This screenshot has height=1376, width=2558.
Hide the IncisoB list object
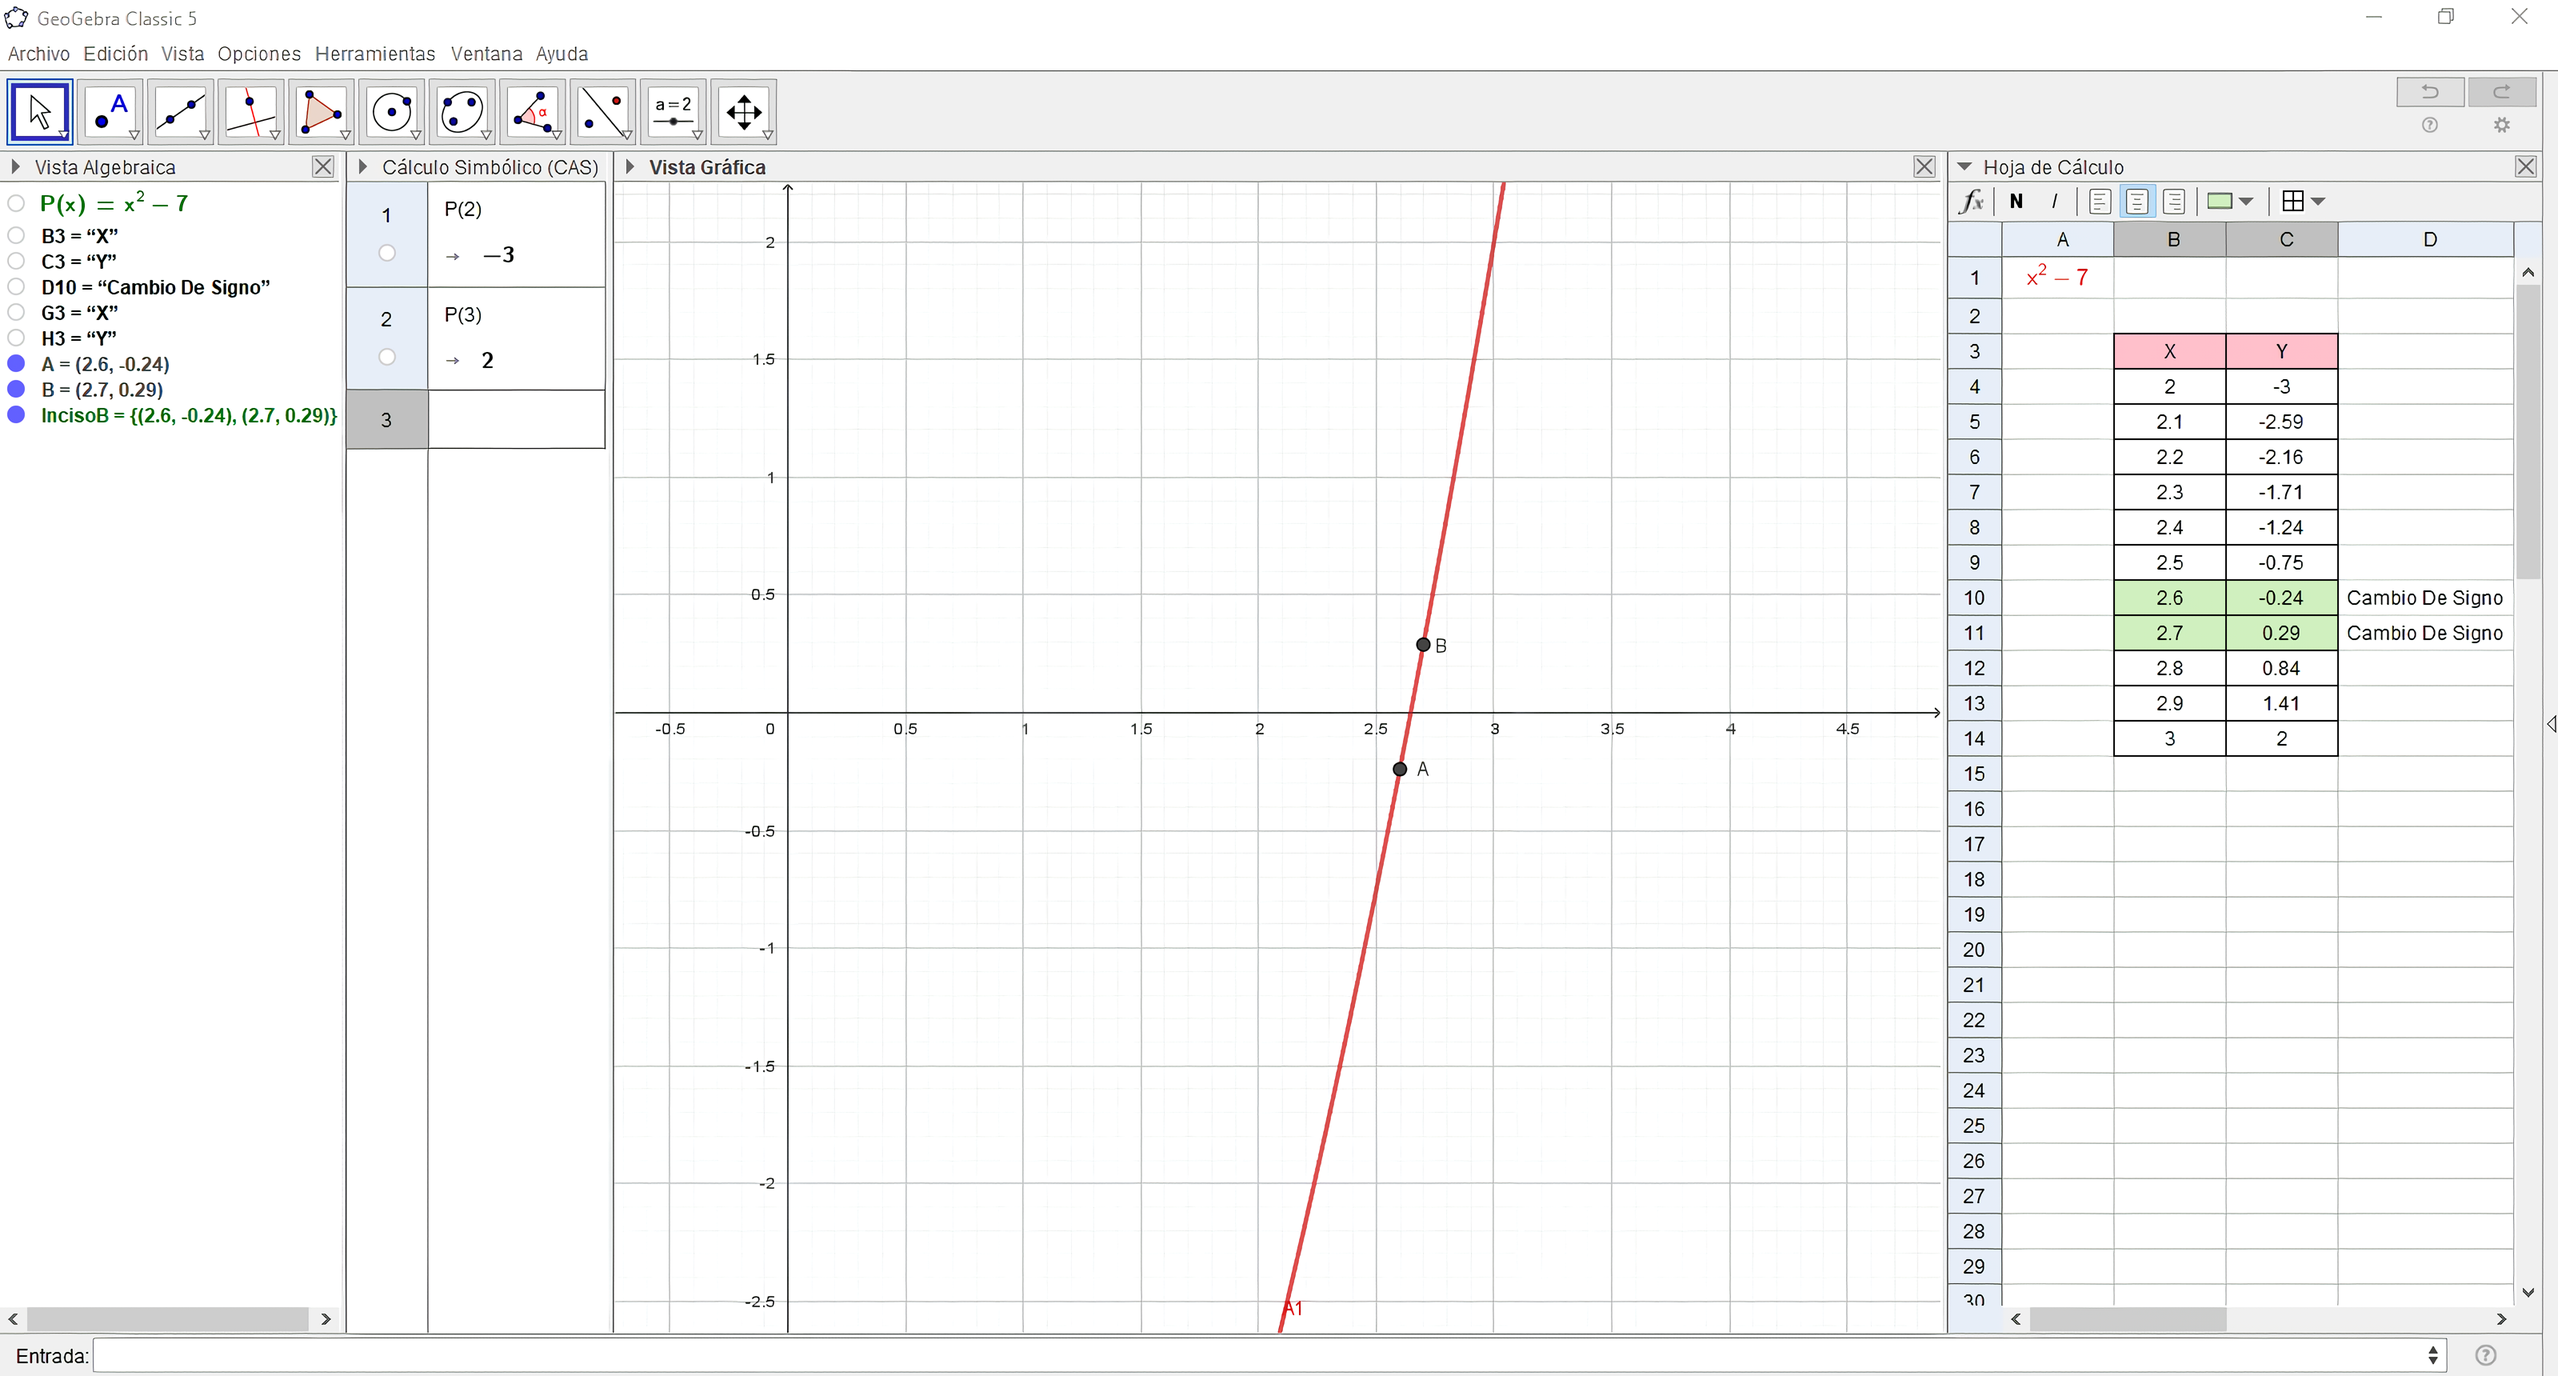point(17,415)
